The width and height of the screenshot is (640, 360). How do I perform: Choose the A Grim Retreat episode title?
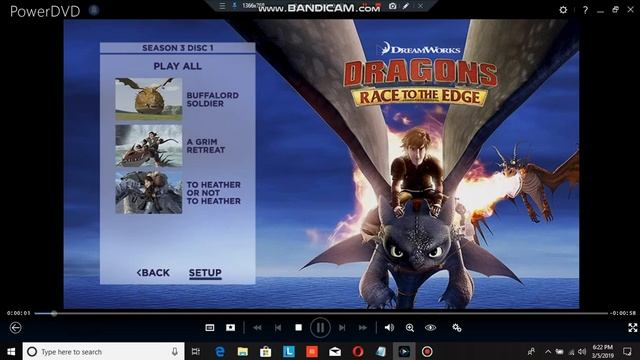pyautogui.click(x=206, y=146)
